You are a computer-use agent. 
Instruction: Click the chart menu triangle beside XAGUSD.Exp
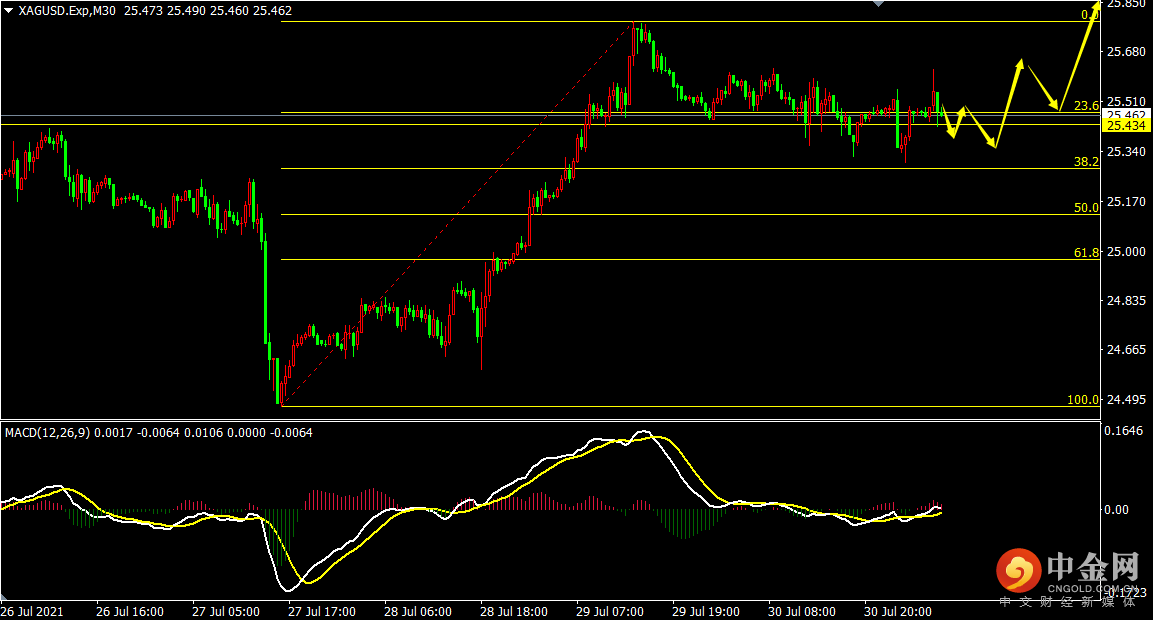point(8,11)
